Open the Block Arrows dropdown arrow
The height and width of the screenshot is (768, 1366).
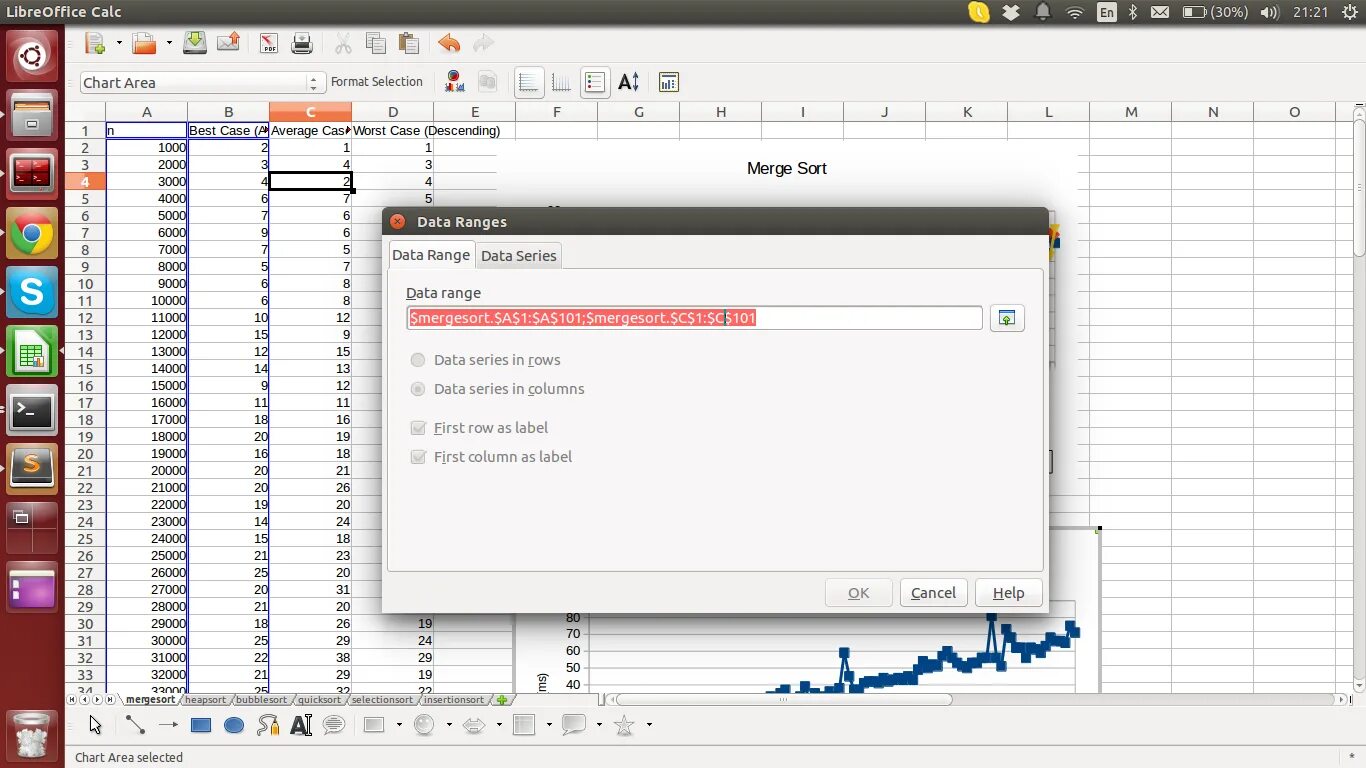498,725
